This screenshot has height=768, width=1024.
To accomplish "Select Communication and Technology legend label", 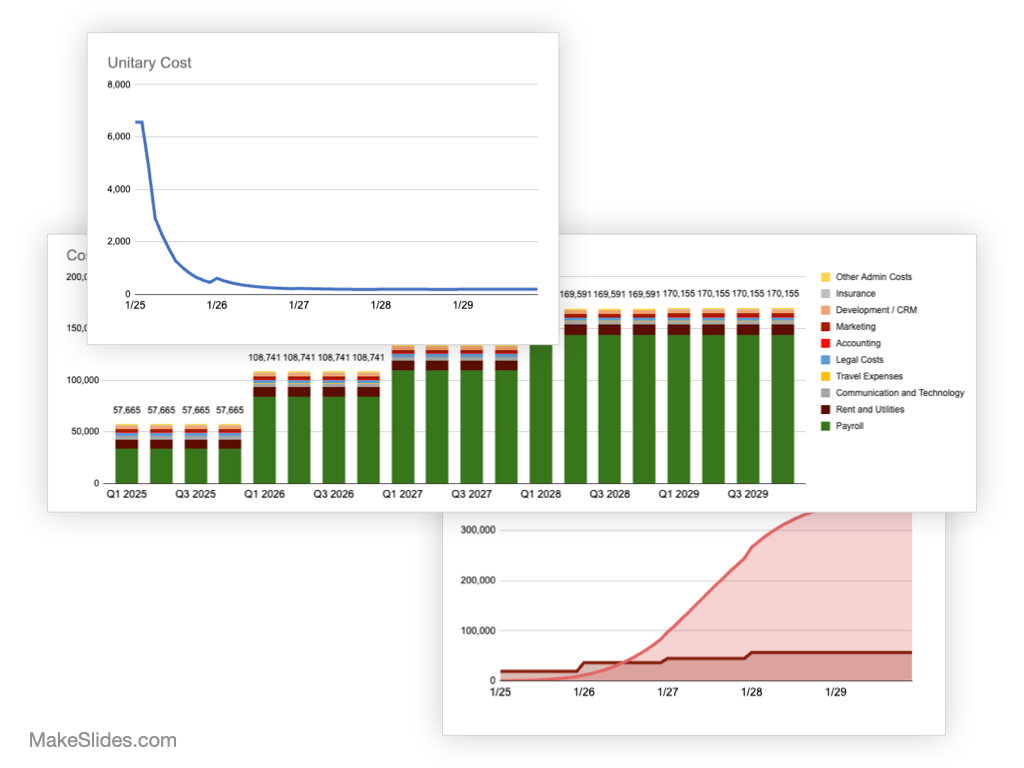I will tap(900, 393).
